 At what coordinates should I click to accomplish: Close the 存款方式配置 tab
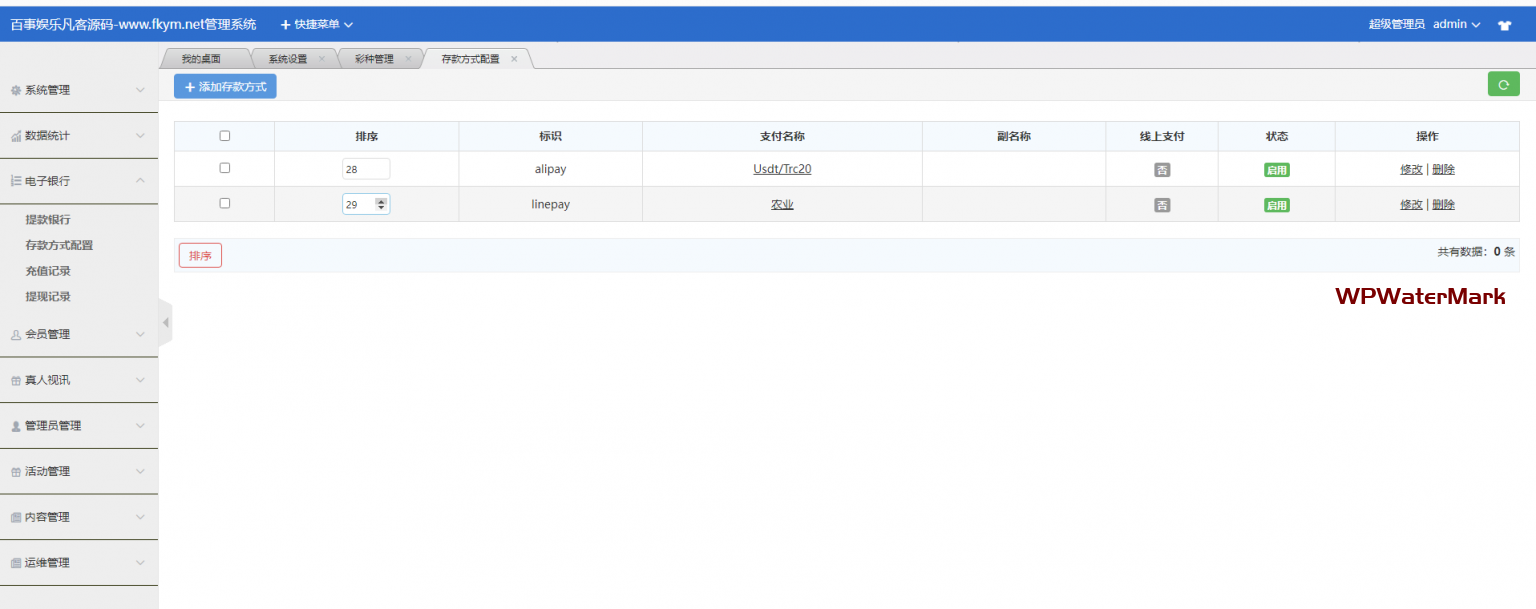coord(514,59)
